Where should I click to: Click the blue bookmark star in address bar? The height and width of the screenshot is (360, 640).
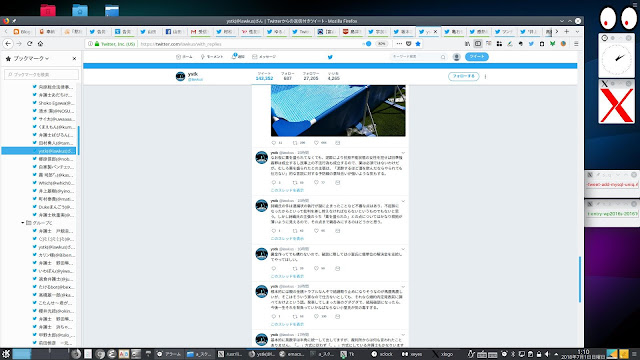418,44
